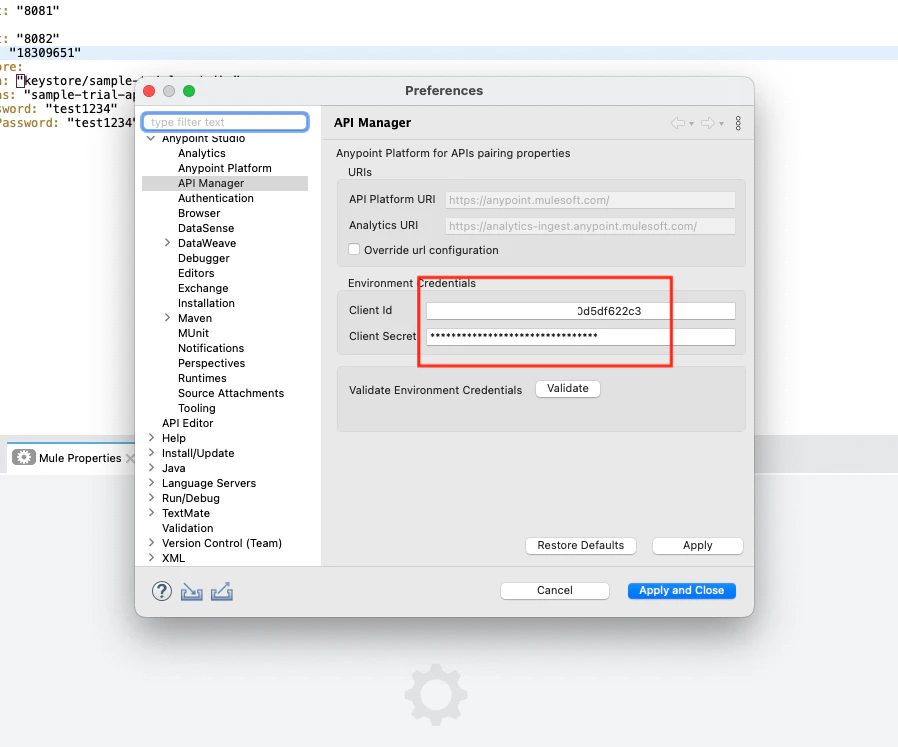This screenshot has height=747, width=898.
Task: Expand the DataWeave tree node
Action: point(167,243)
